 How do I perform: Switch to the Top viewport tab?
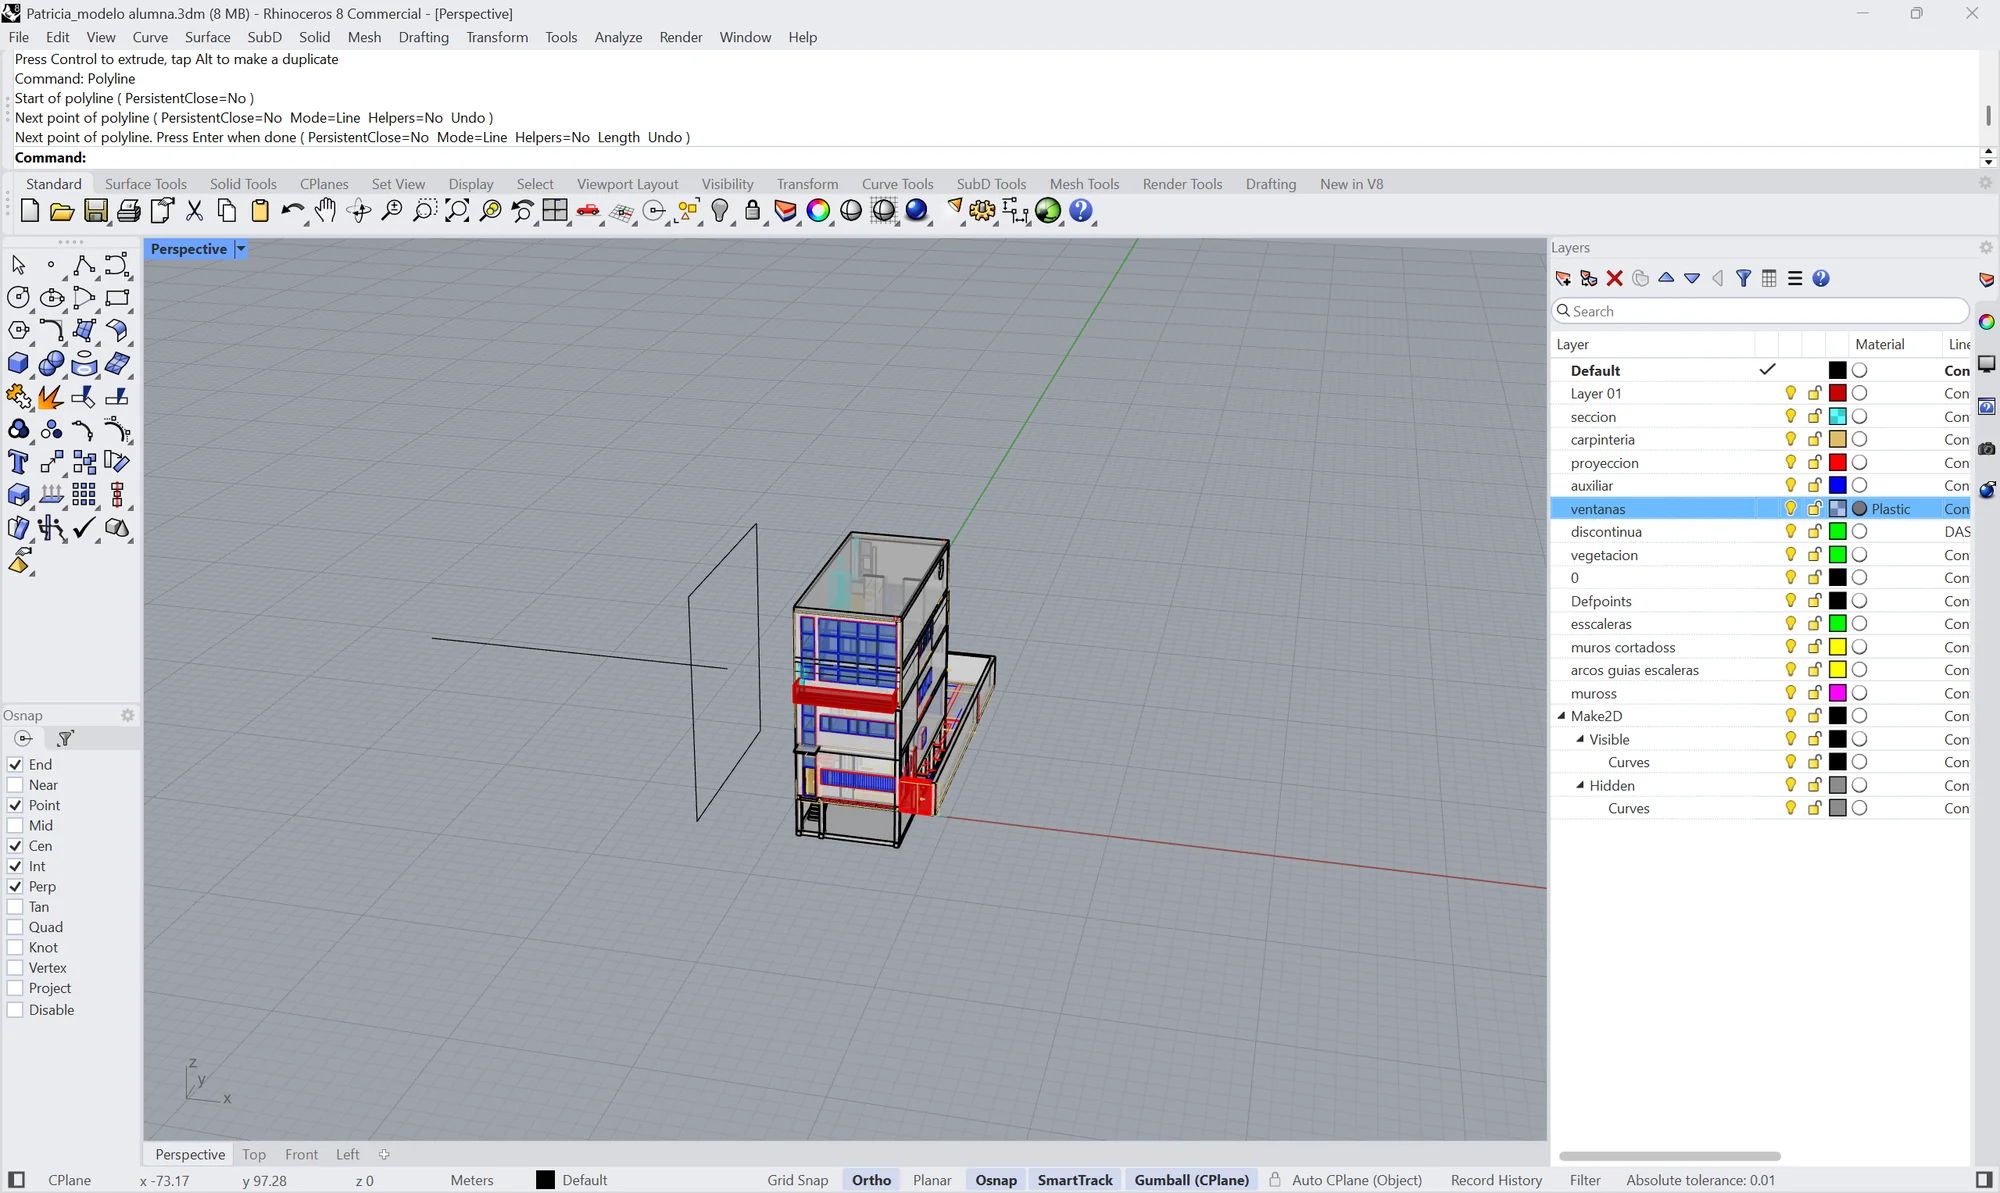coord(254,1154)
